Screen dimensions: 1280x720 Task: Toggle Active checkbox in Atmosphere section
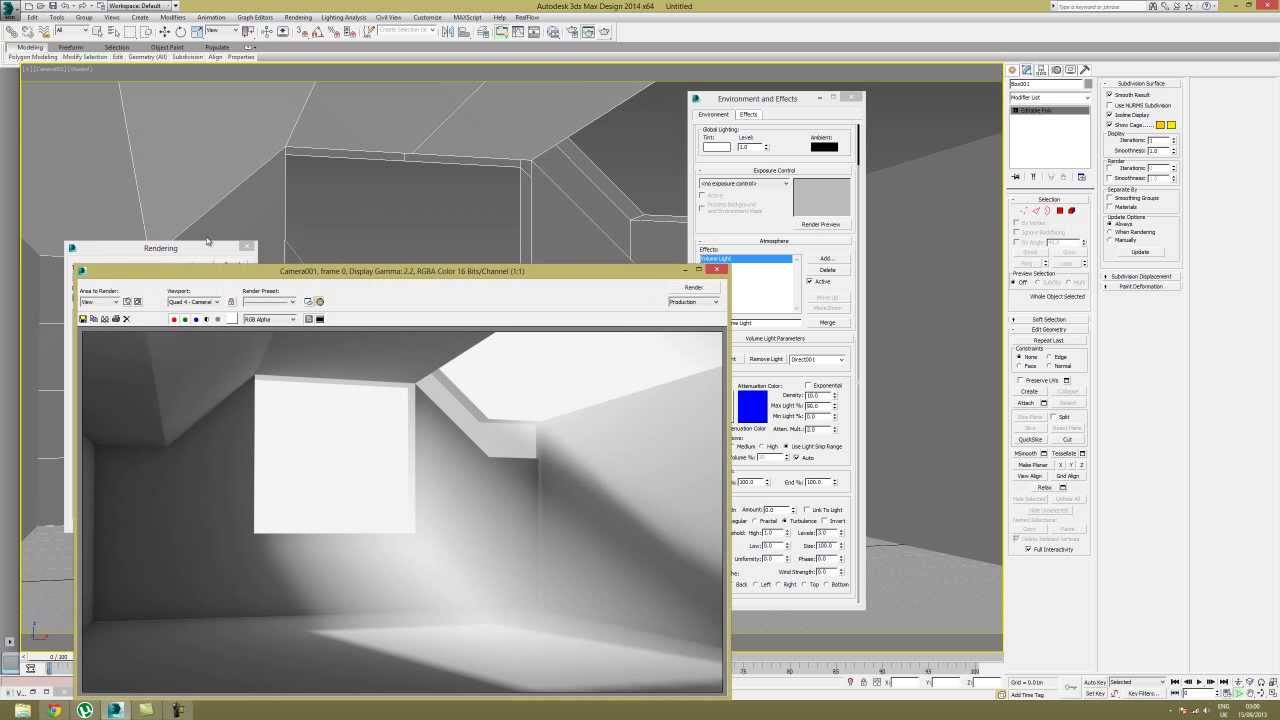coord(810,281)
